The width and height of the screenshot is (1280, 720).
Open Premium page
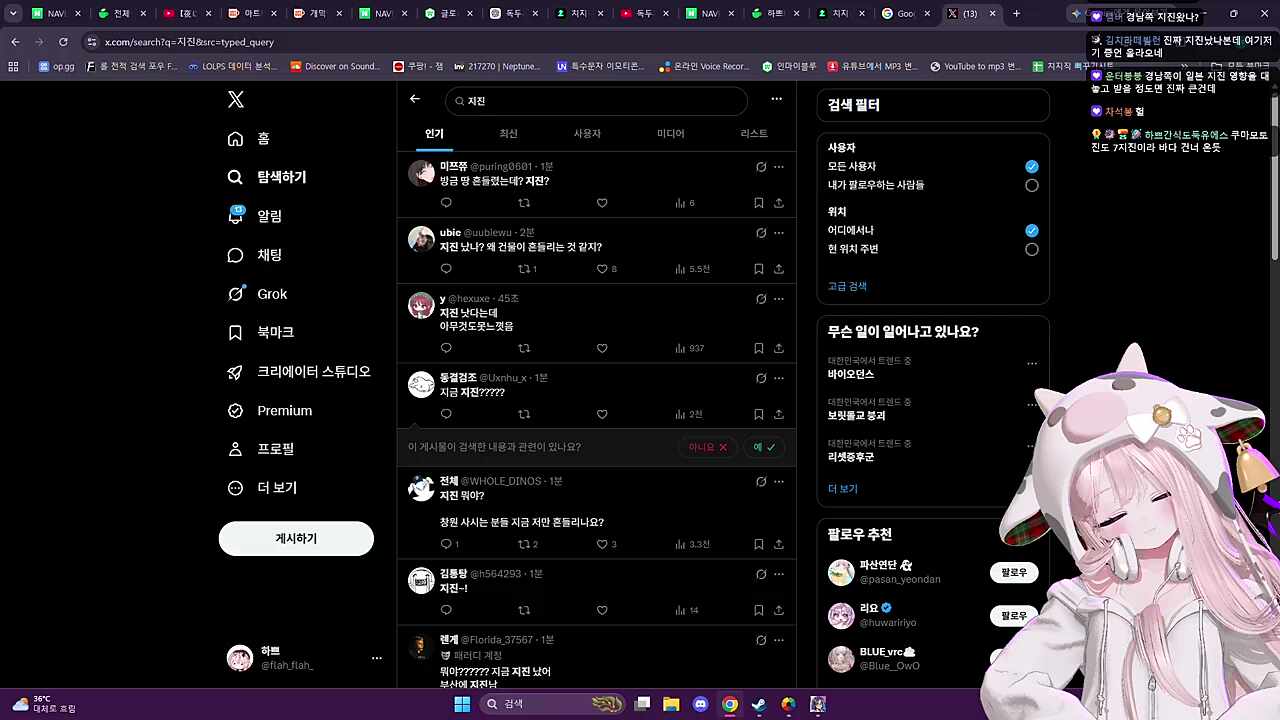(270, 410)
